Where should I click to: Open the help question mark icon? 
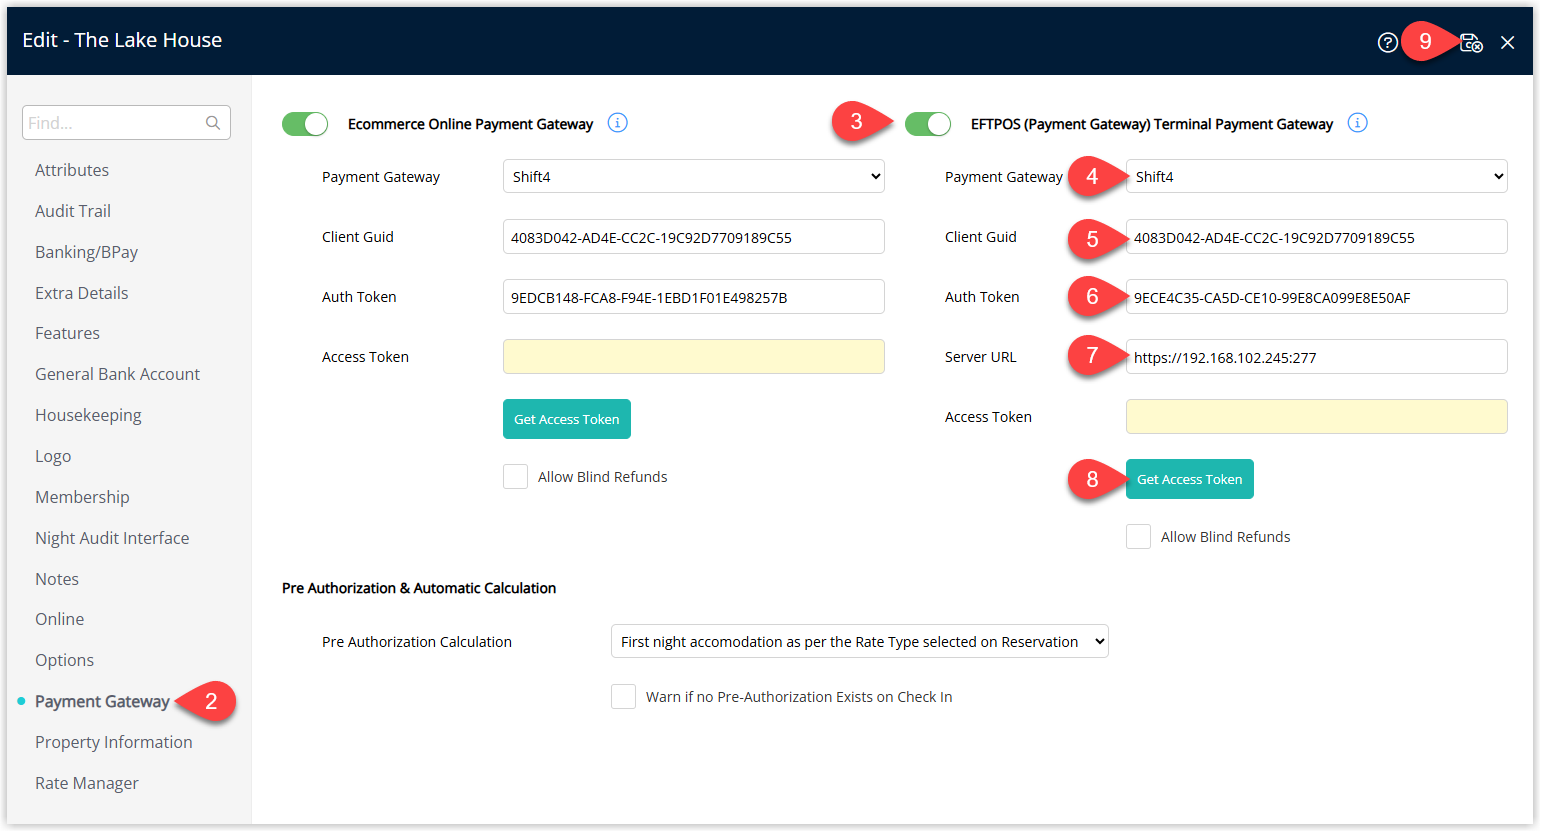pos(1387,42)
